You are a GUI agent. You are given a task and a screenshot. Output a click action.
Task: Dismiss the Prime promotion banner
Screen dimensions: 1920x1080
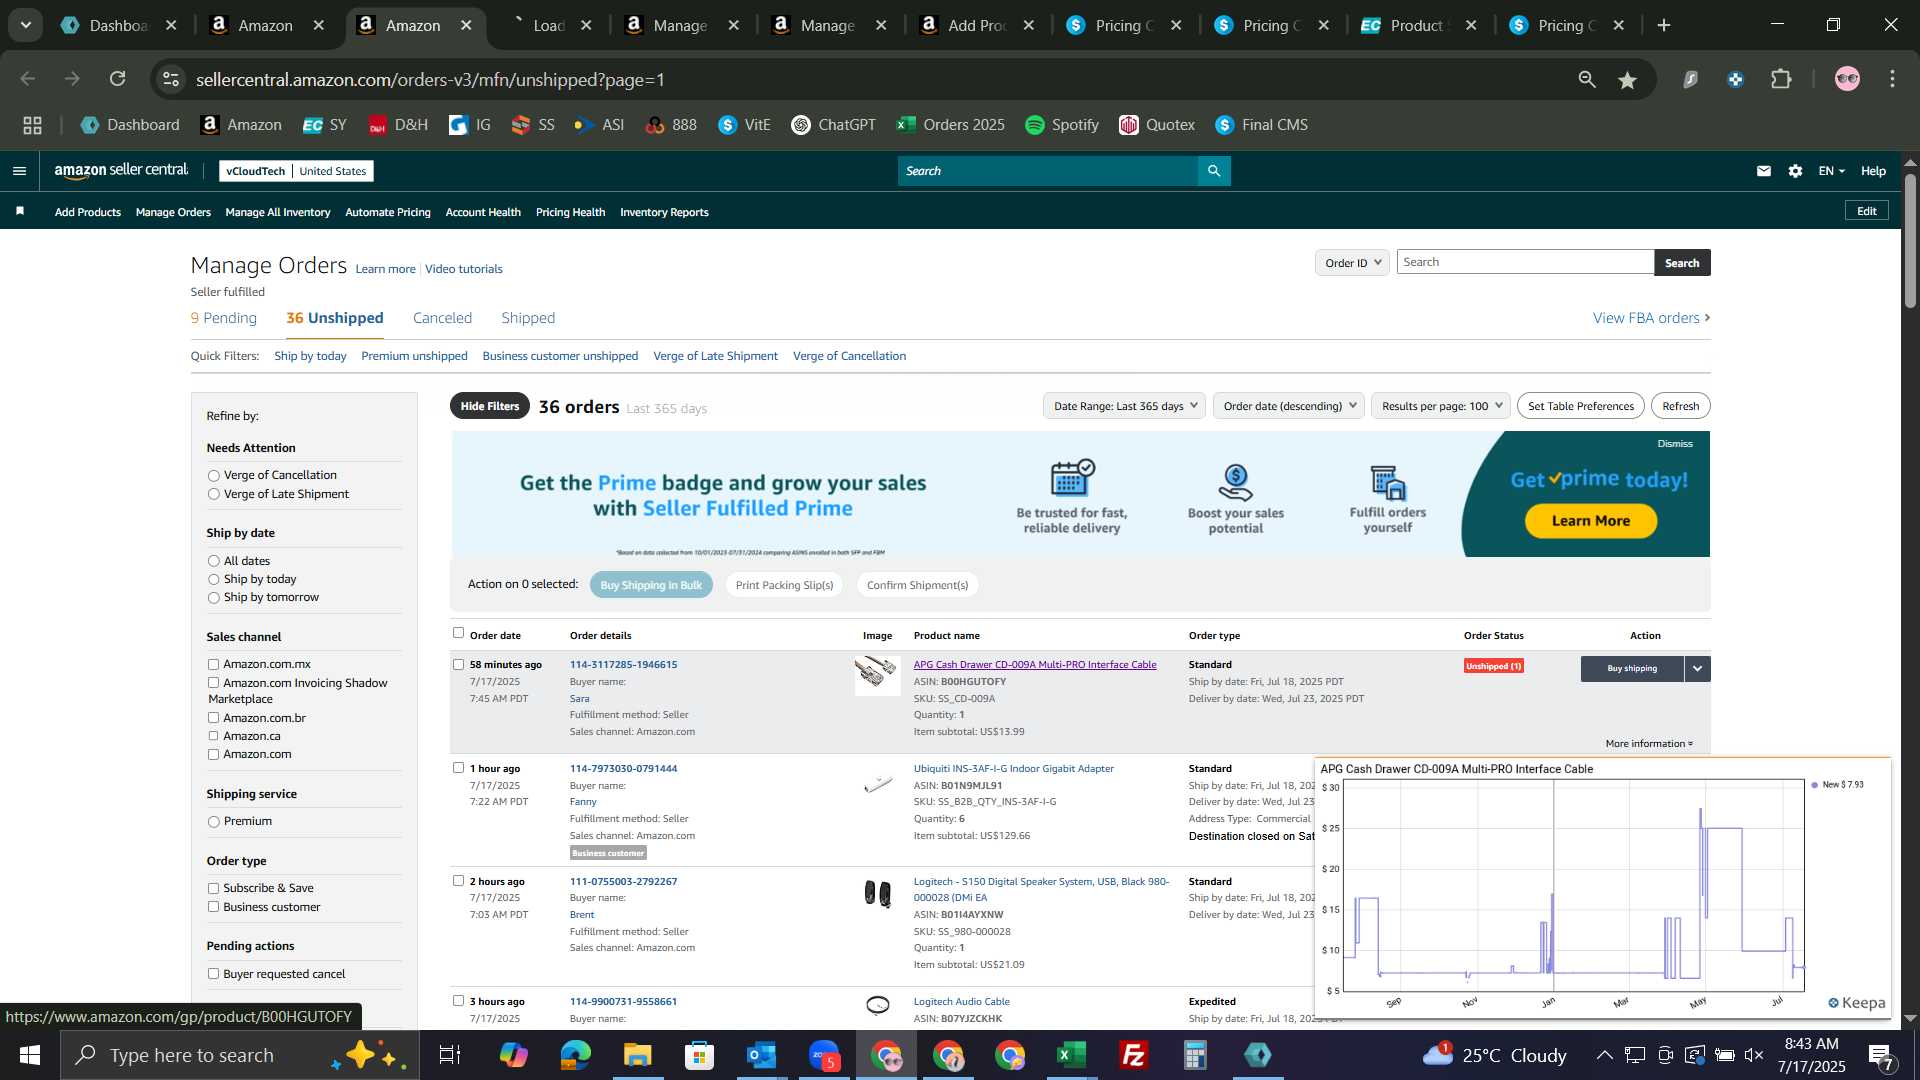pyautogui.click(x=1674, y=444)
